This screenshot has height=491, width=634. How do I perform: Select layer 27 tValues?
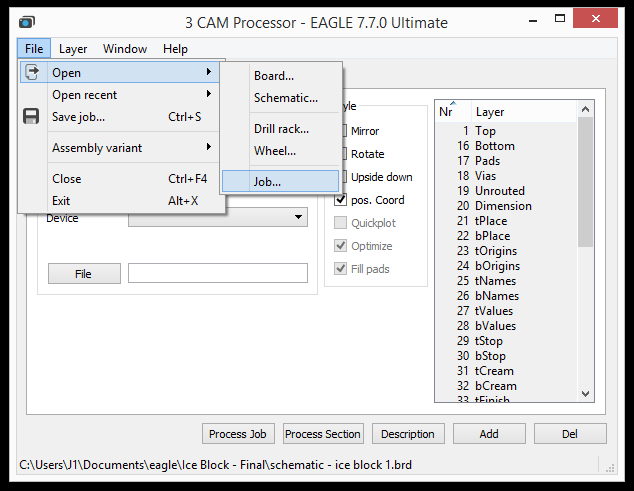click(x=506, y=311)
